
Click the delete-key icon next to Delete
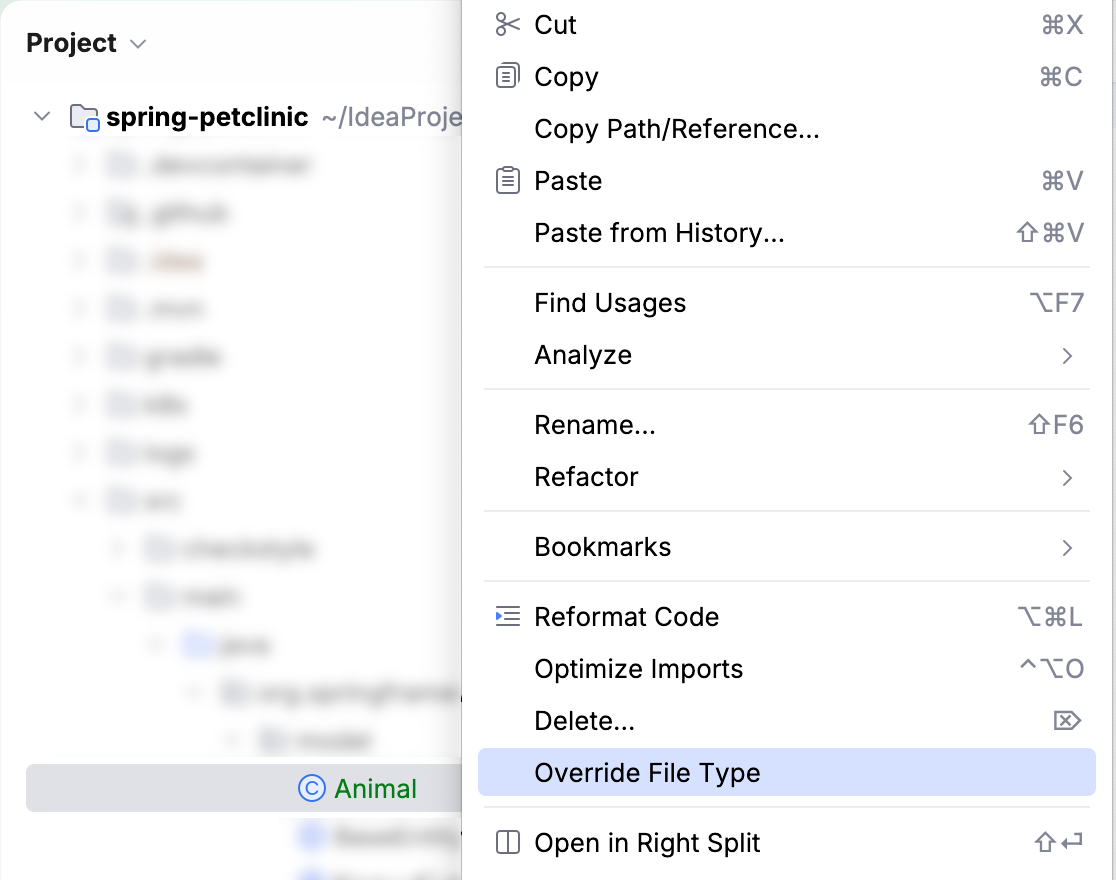click(1068, 720)
